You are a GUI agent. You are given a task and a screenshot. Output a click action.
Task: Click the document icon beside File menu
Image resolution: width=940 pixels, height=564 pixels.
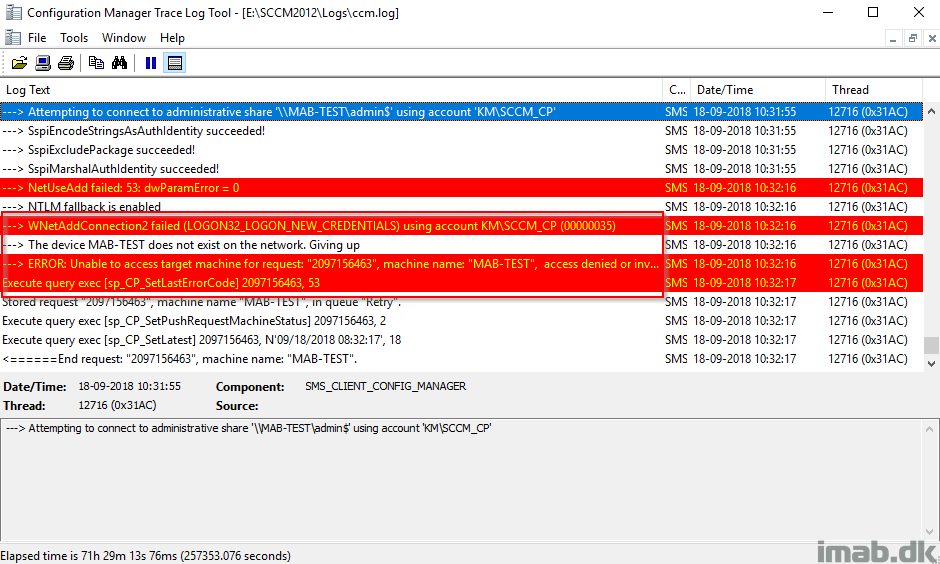click(x=13, y=37)
